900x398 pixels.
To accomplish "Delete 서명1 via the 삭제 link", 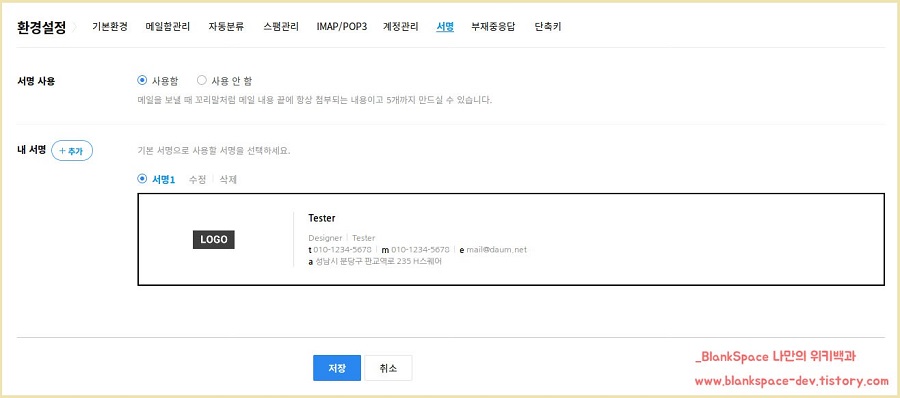I will 228,180.
